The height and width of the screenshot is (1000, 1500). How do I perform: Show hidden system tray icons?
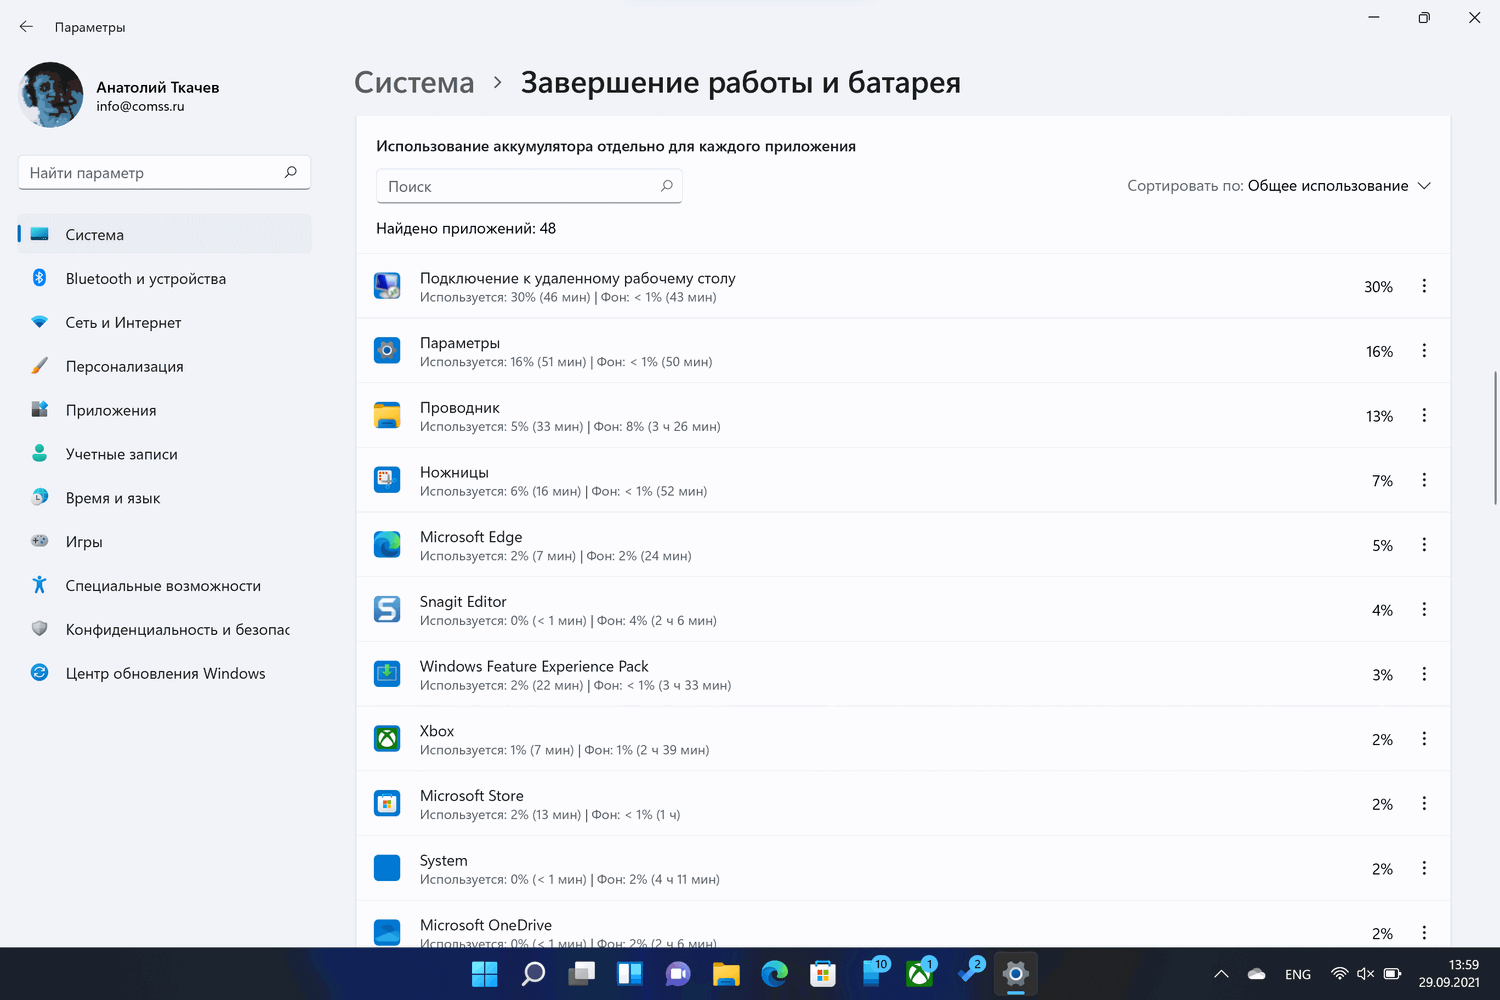pos(1221,974)
